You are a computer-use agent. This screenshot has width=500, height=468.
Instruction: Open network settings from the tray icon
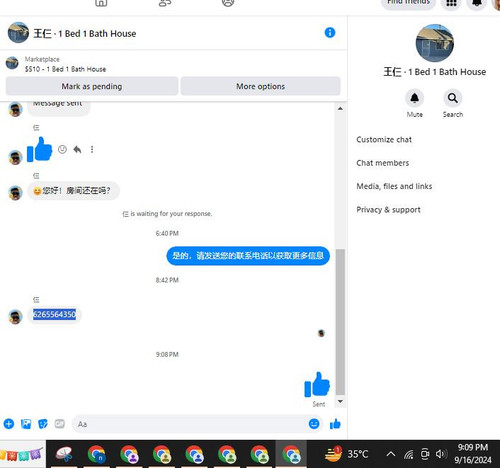(x=408, y=454)
